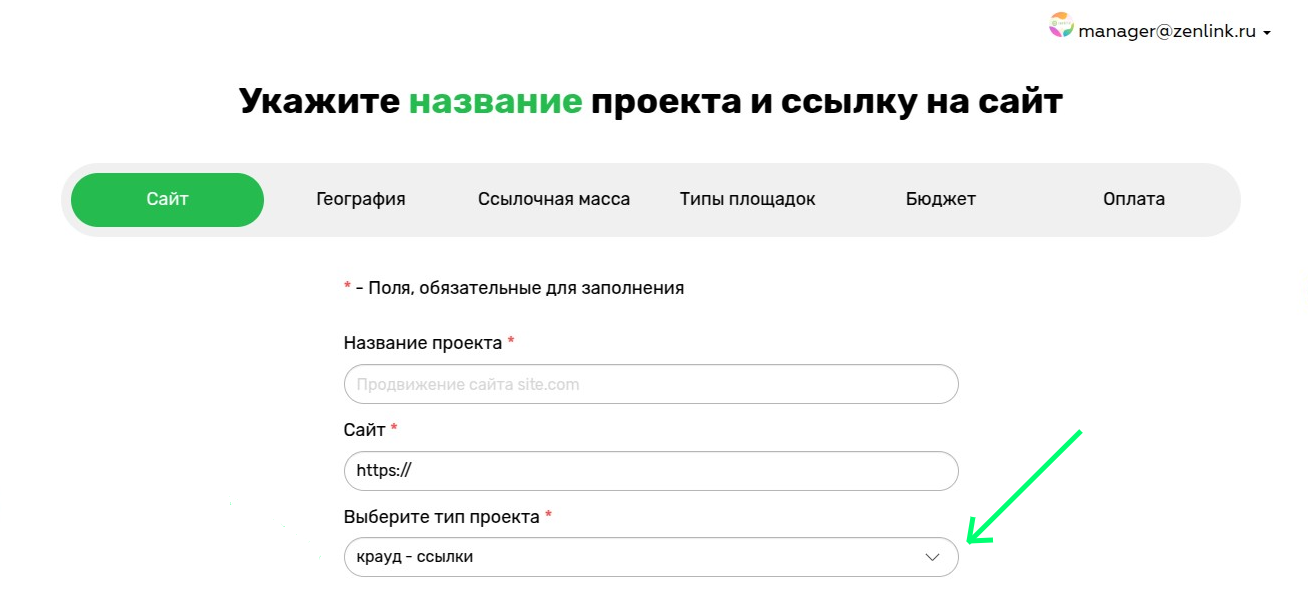
Task: Focus the Название проекта input field
Action: (650, 384)
